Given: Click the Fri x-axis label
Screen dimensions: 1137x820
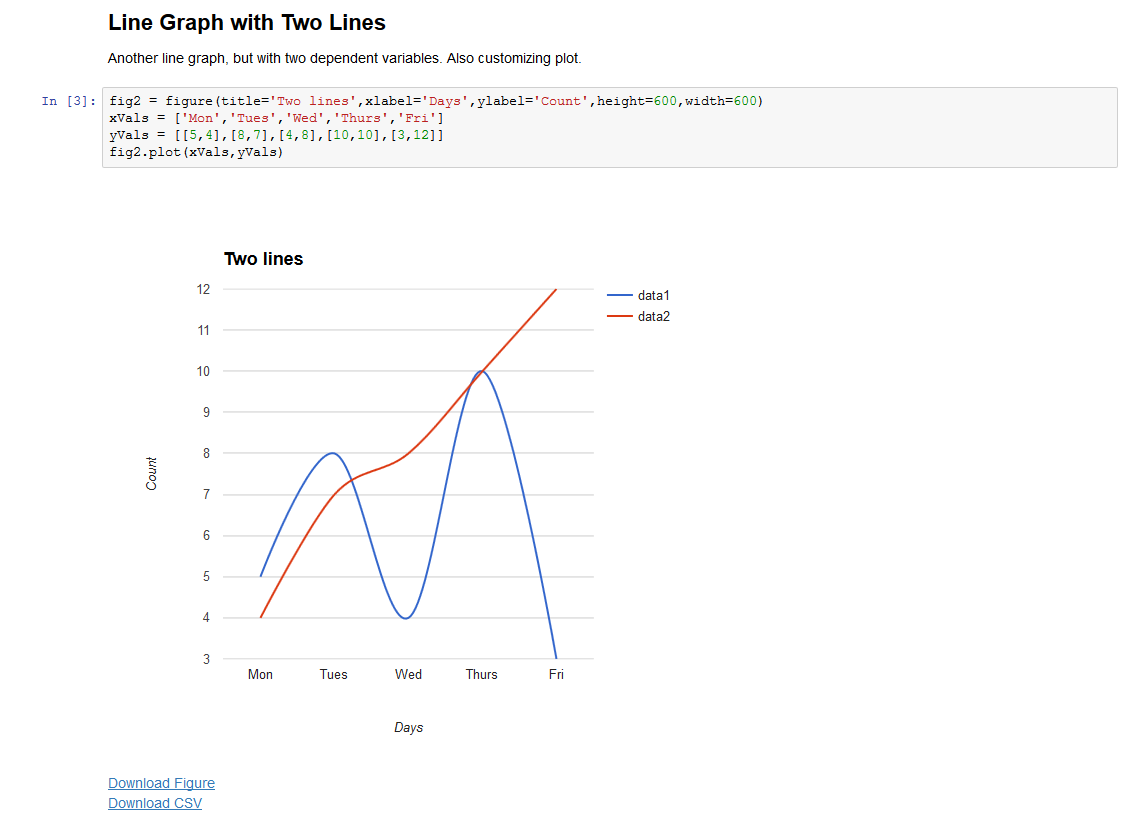Looking at the screenshot, I should click(x=556, y=674).
